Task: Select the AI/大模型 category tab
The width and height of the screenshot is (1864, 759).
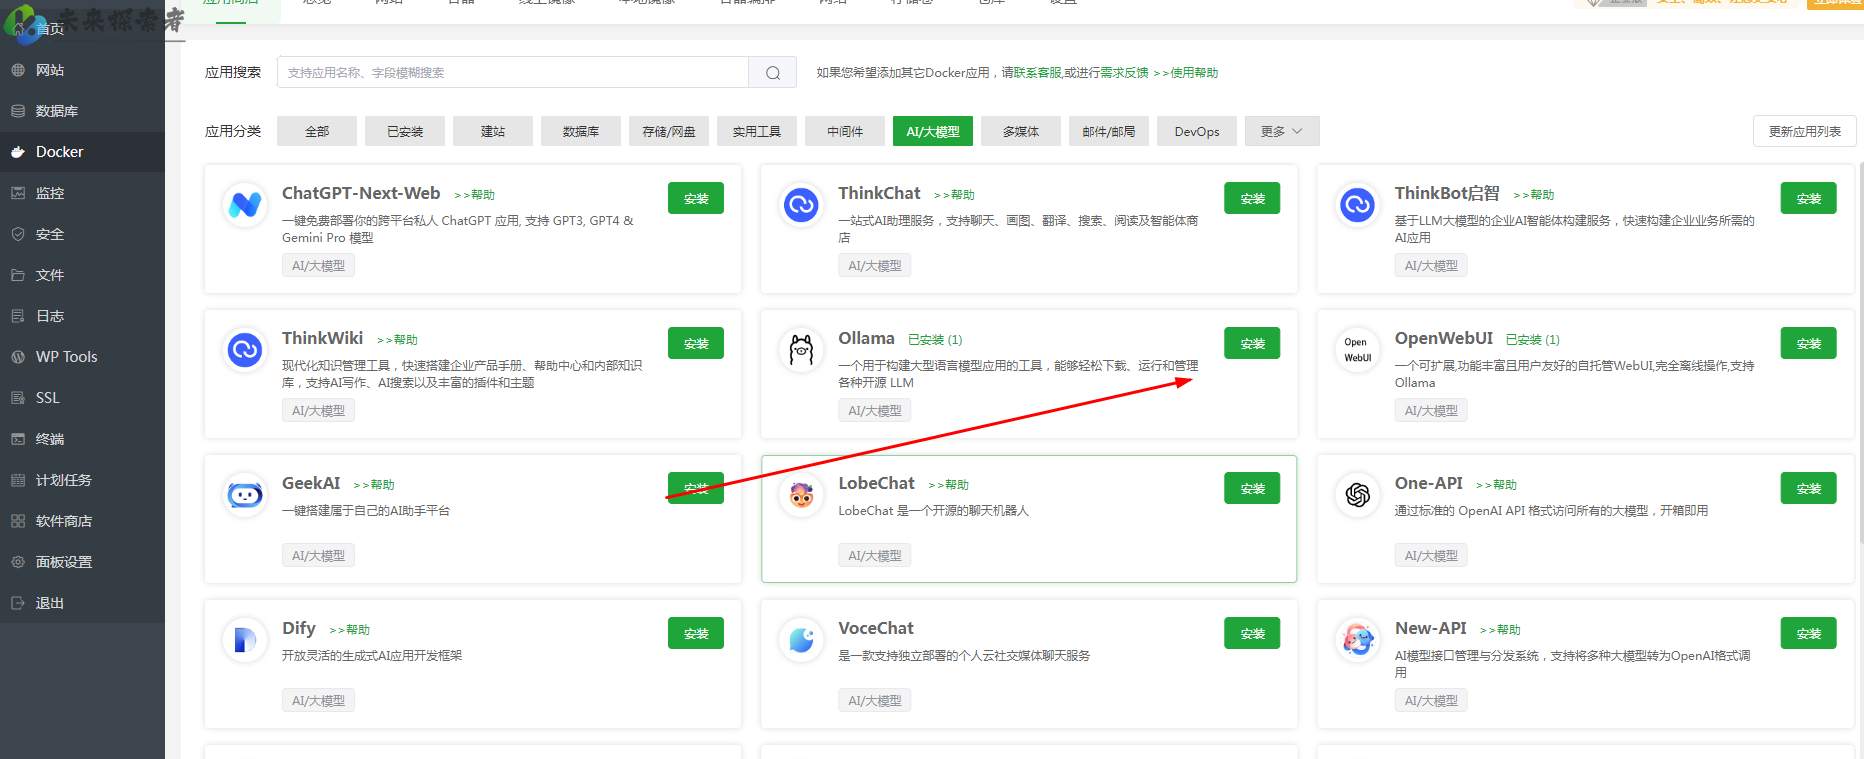Action: (x=932, y=132)
